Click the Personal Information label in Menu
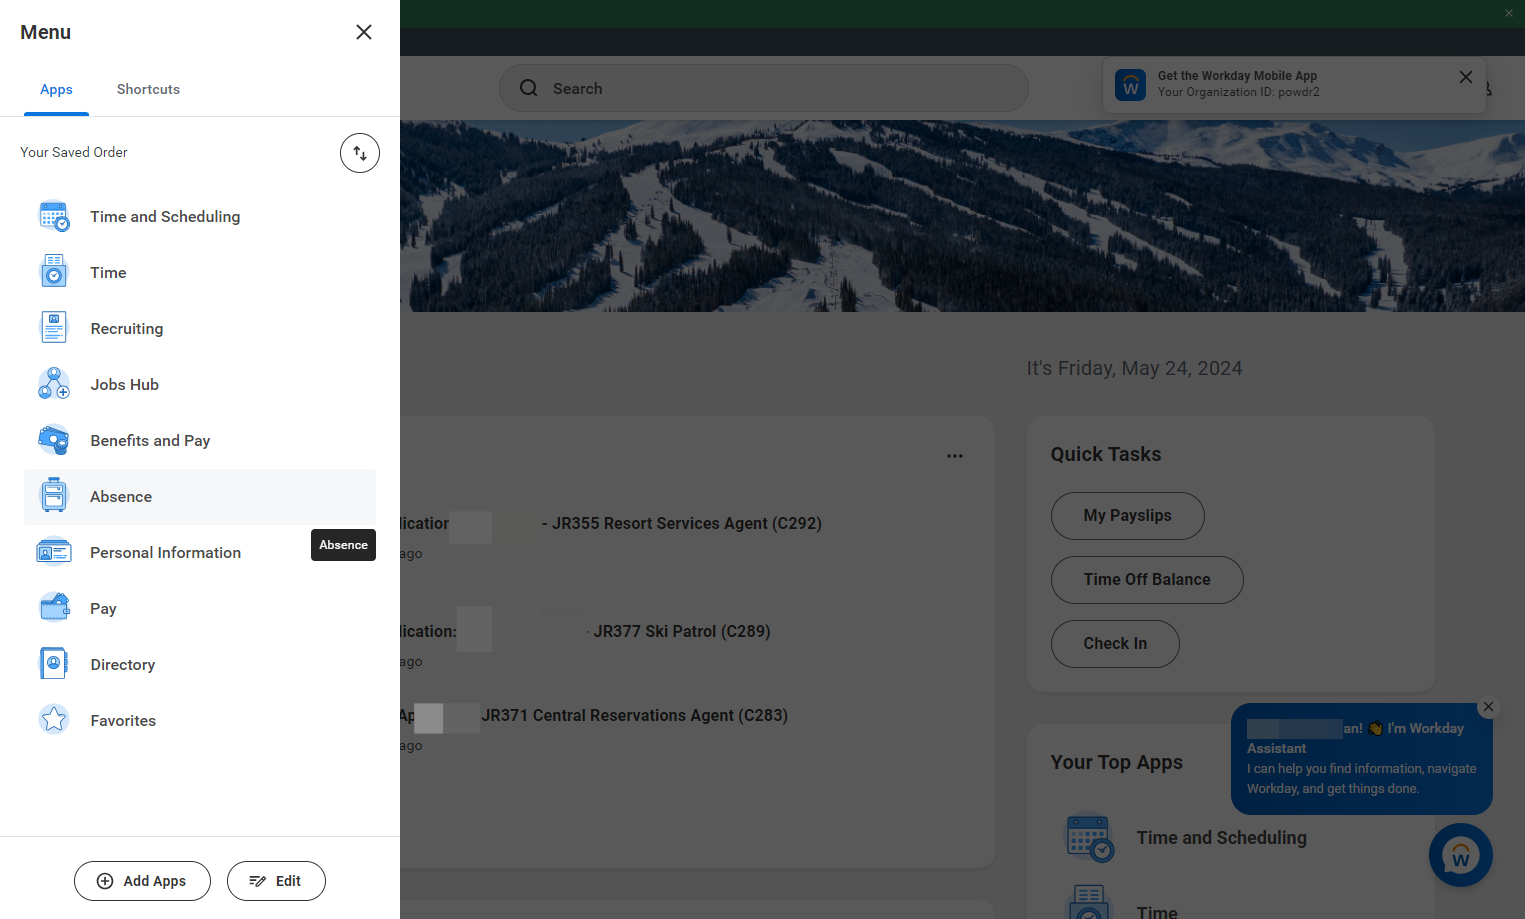 point(166,553)
